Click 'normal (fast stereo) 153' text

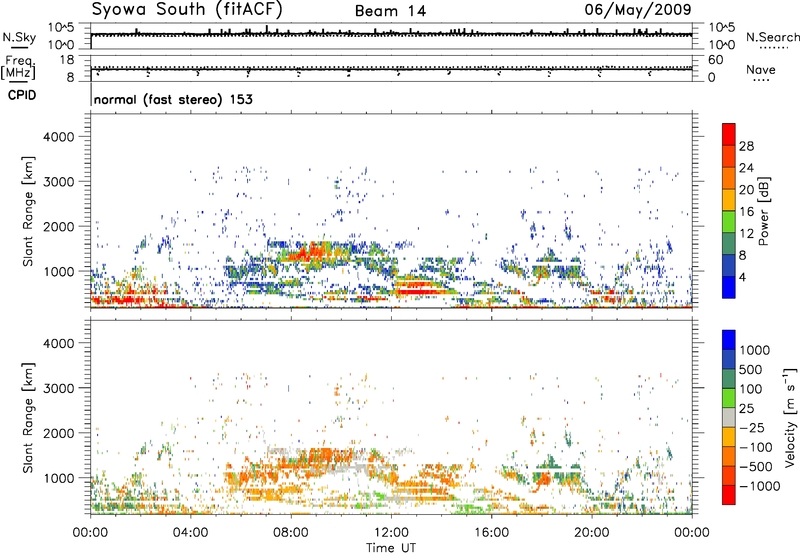pos(173,99)
